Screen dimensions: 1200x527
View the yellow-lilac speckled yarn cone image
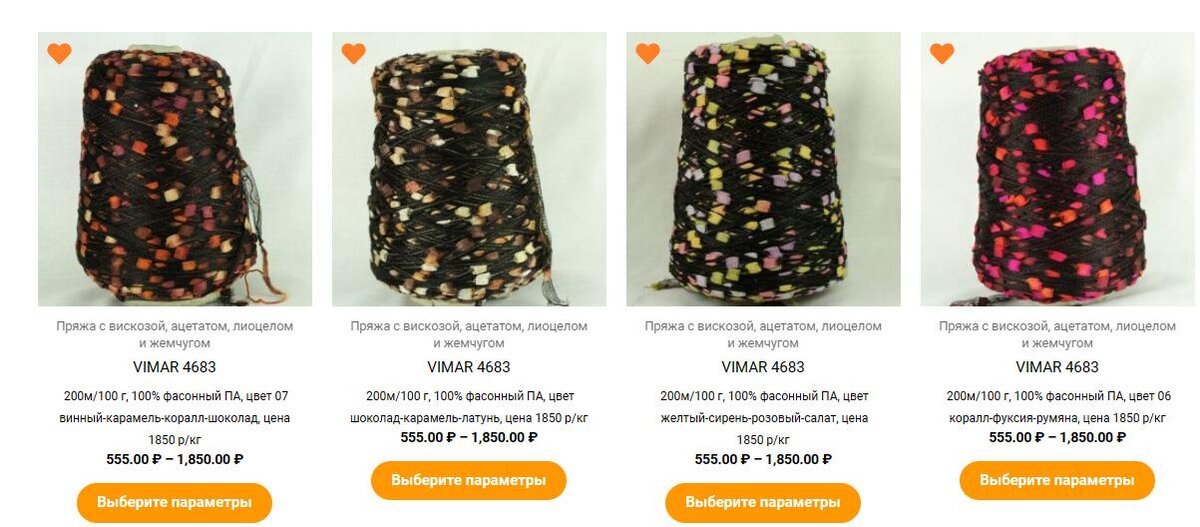click(763, 169)
